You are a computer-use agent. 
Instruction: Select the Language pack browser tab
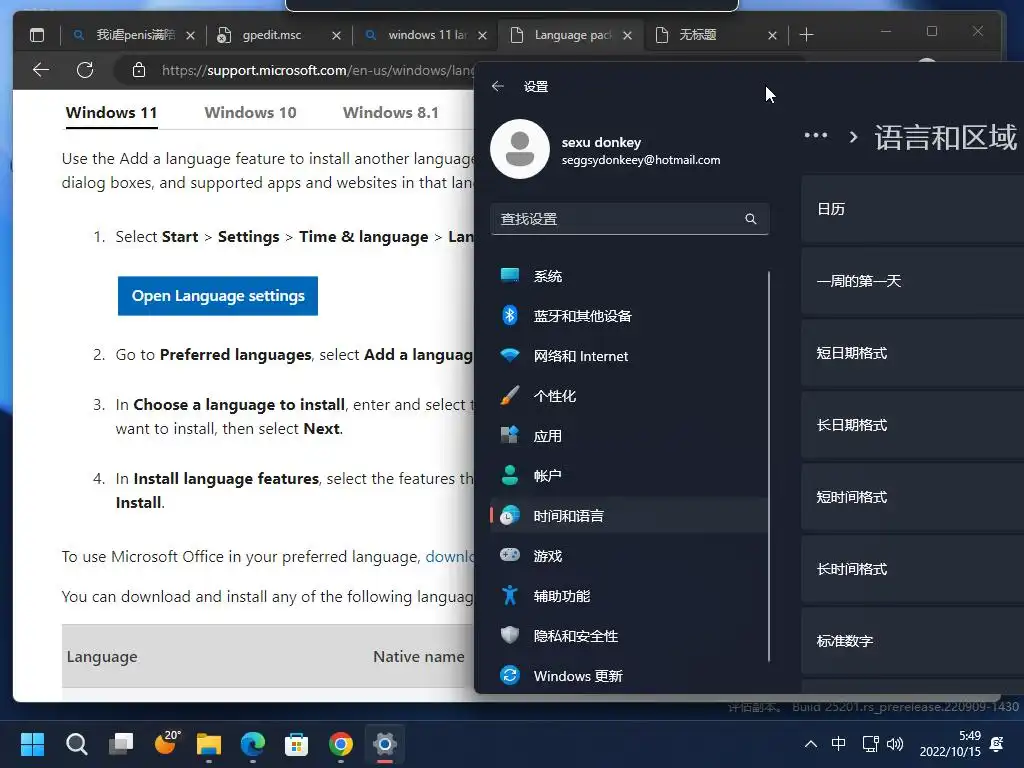[572, 35]
